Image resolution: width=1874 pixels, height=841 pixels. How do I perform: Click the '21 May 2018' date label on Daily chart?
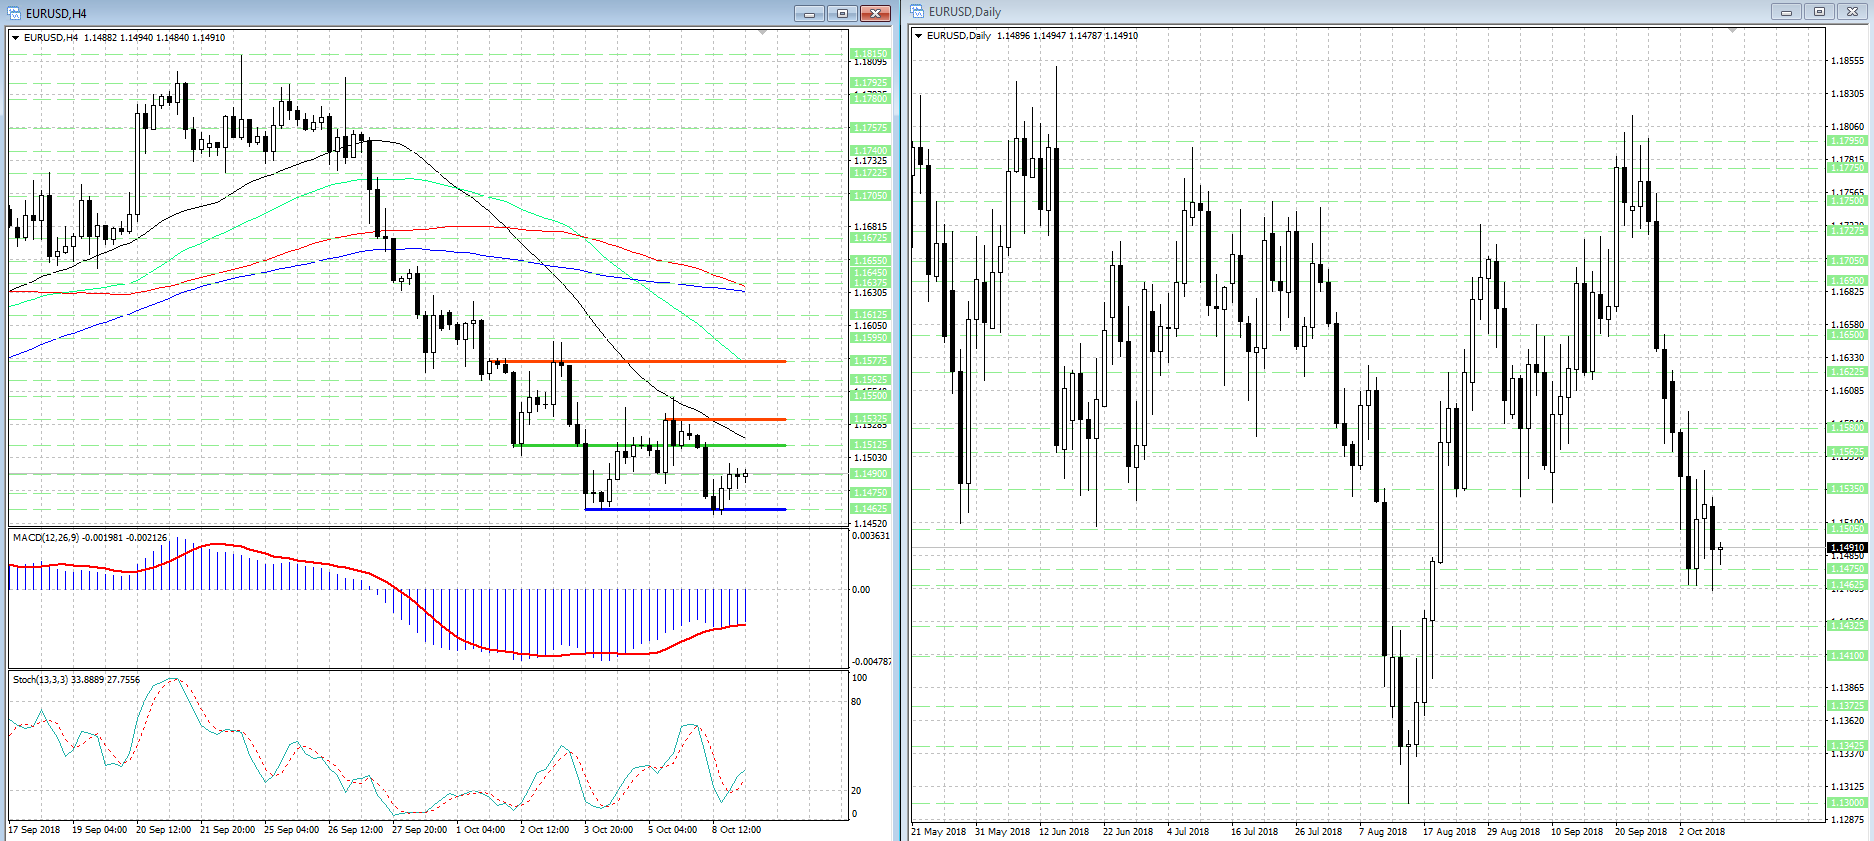[939, 832]
